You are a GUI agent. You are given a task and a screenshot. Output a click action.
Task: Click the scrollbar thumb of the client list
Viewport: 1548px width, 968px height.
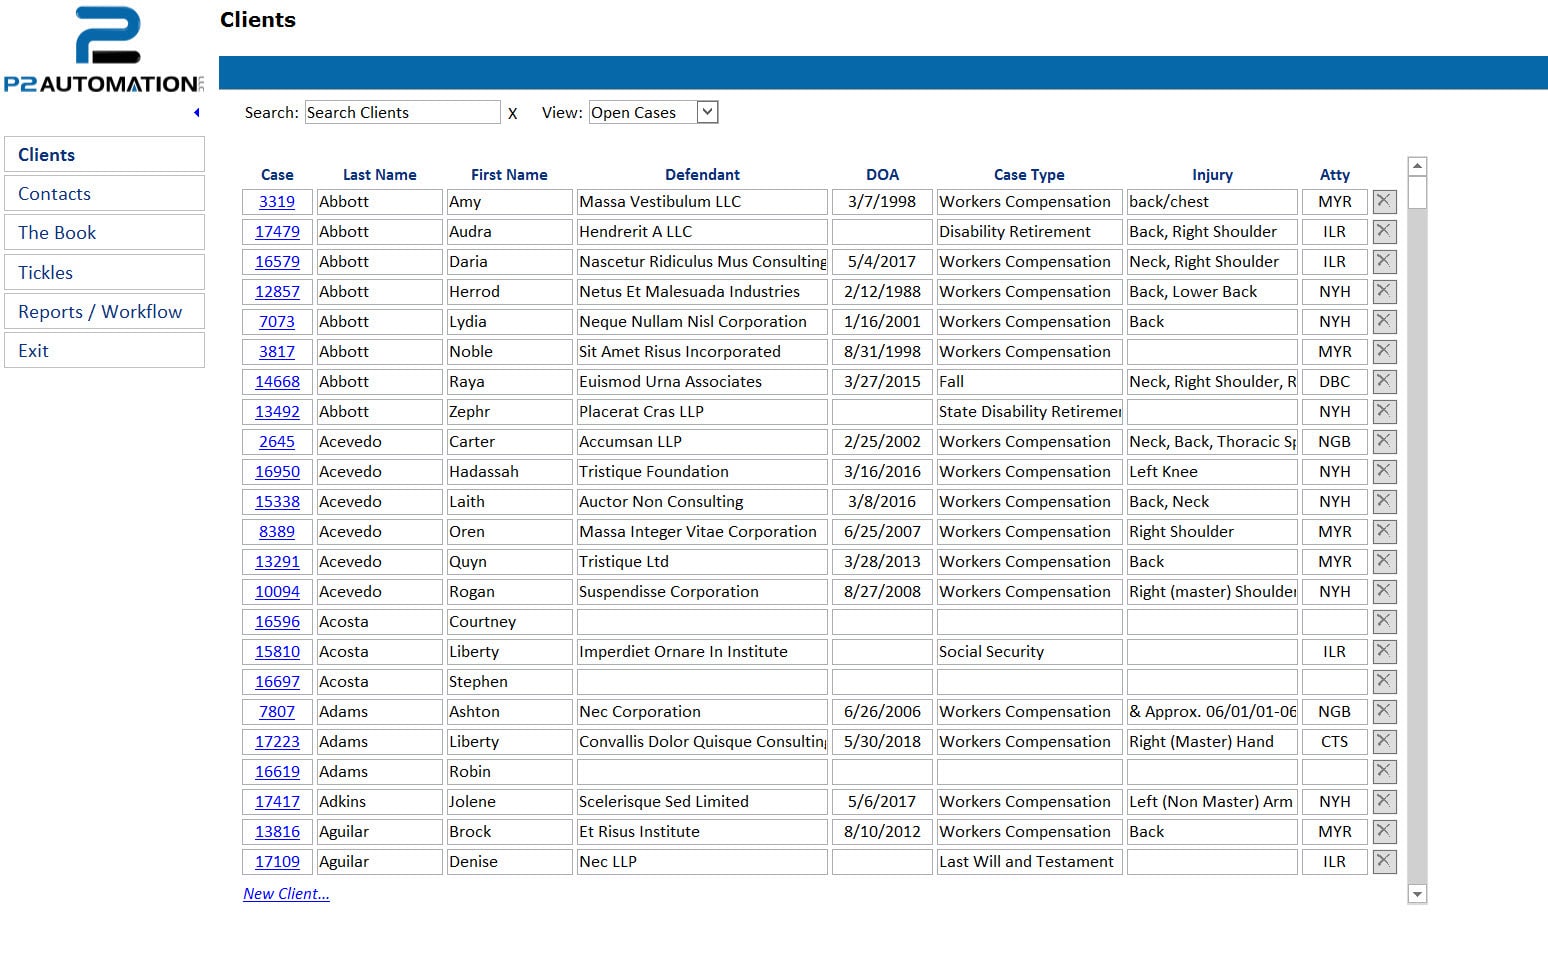tap(1417, 192)
